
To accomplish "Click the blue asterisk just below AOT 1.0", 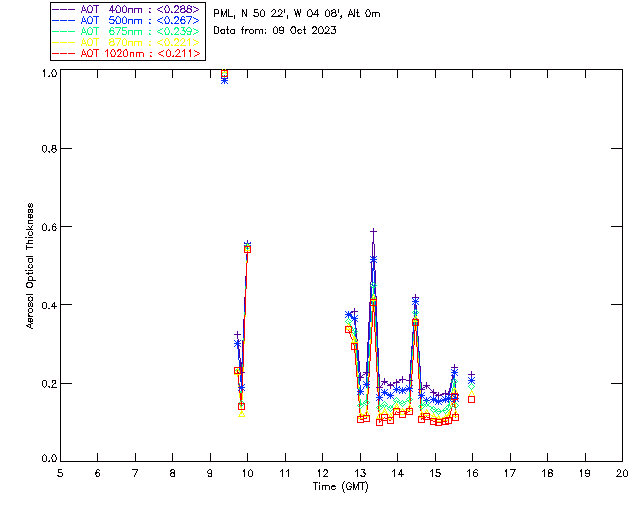I will tap(224, 81).
